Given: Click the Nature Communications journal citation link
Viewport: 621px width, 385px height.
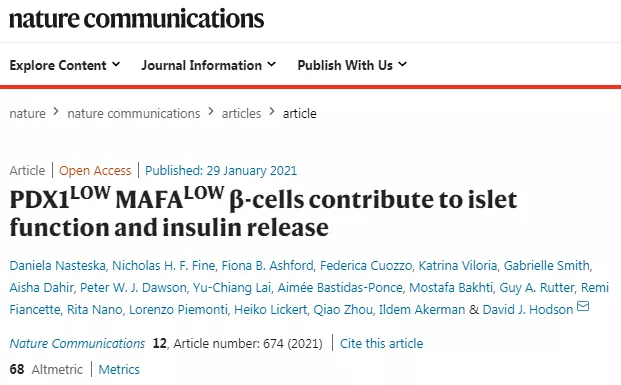Looking at the screenshot, I should pyautogui.click(x=77, y=343).
